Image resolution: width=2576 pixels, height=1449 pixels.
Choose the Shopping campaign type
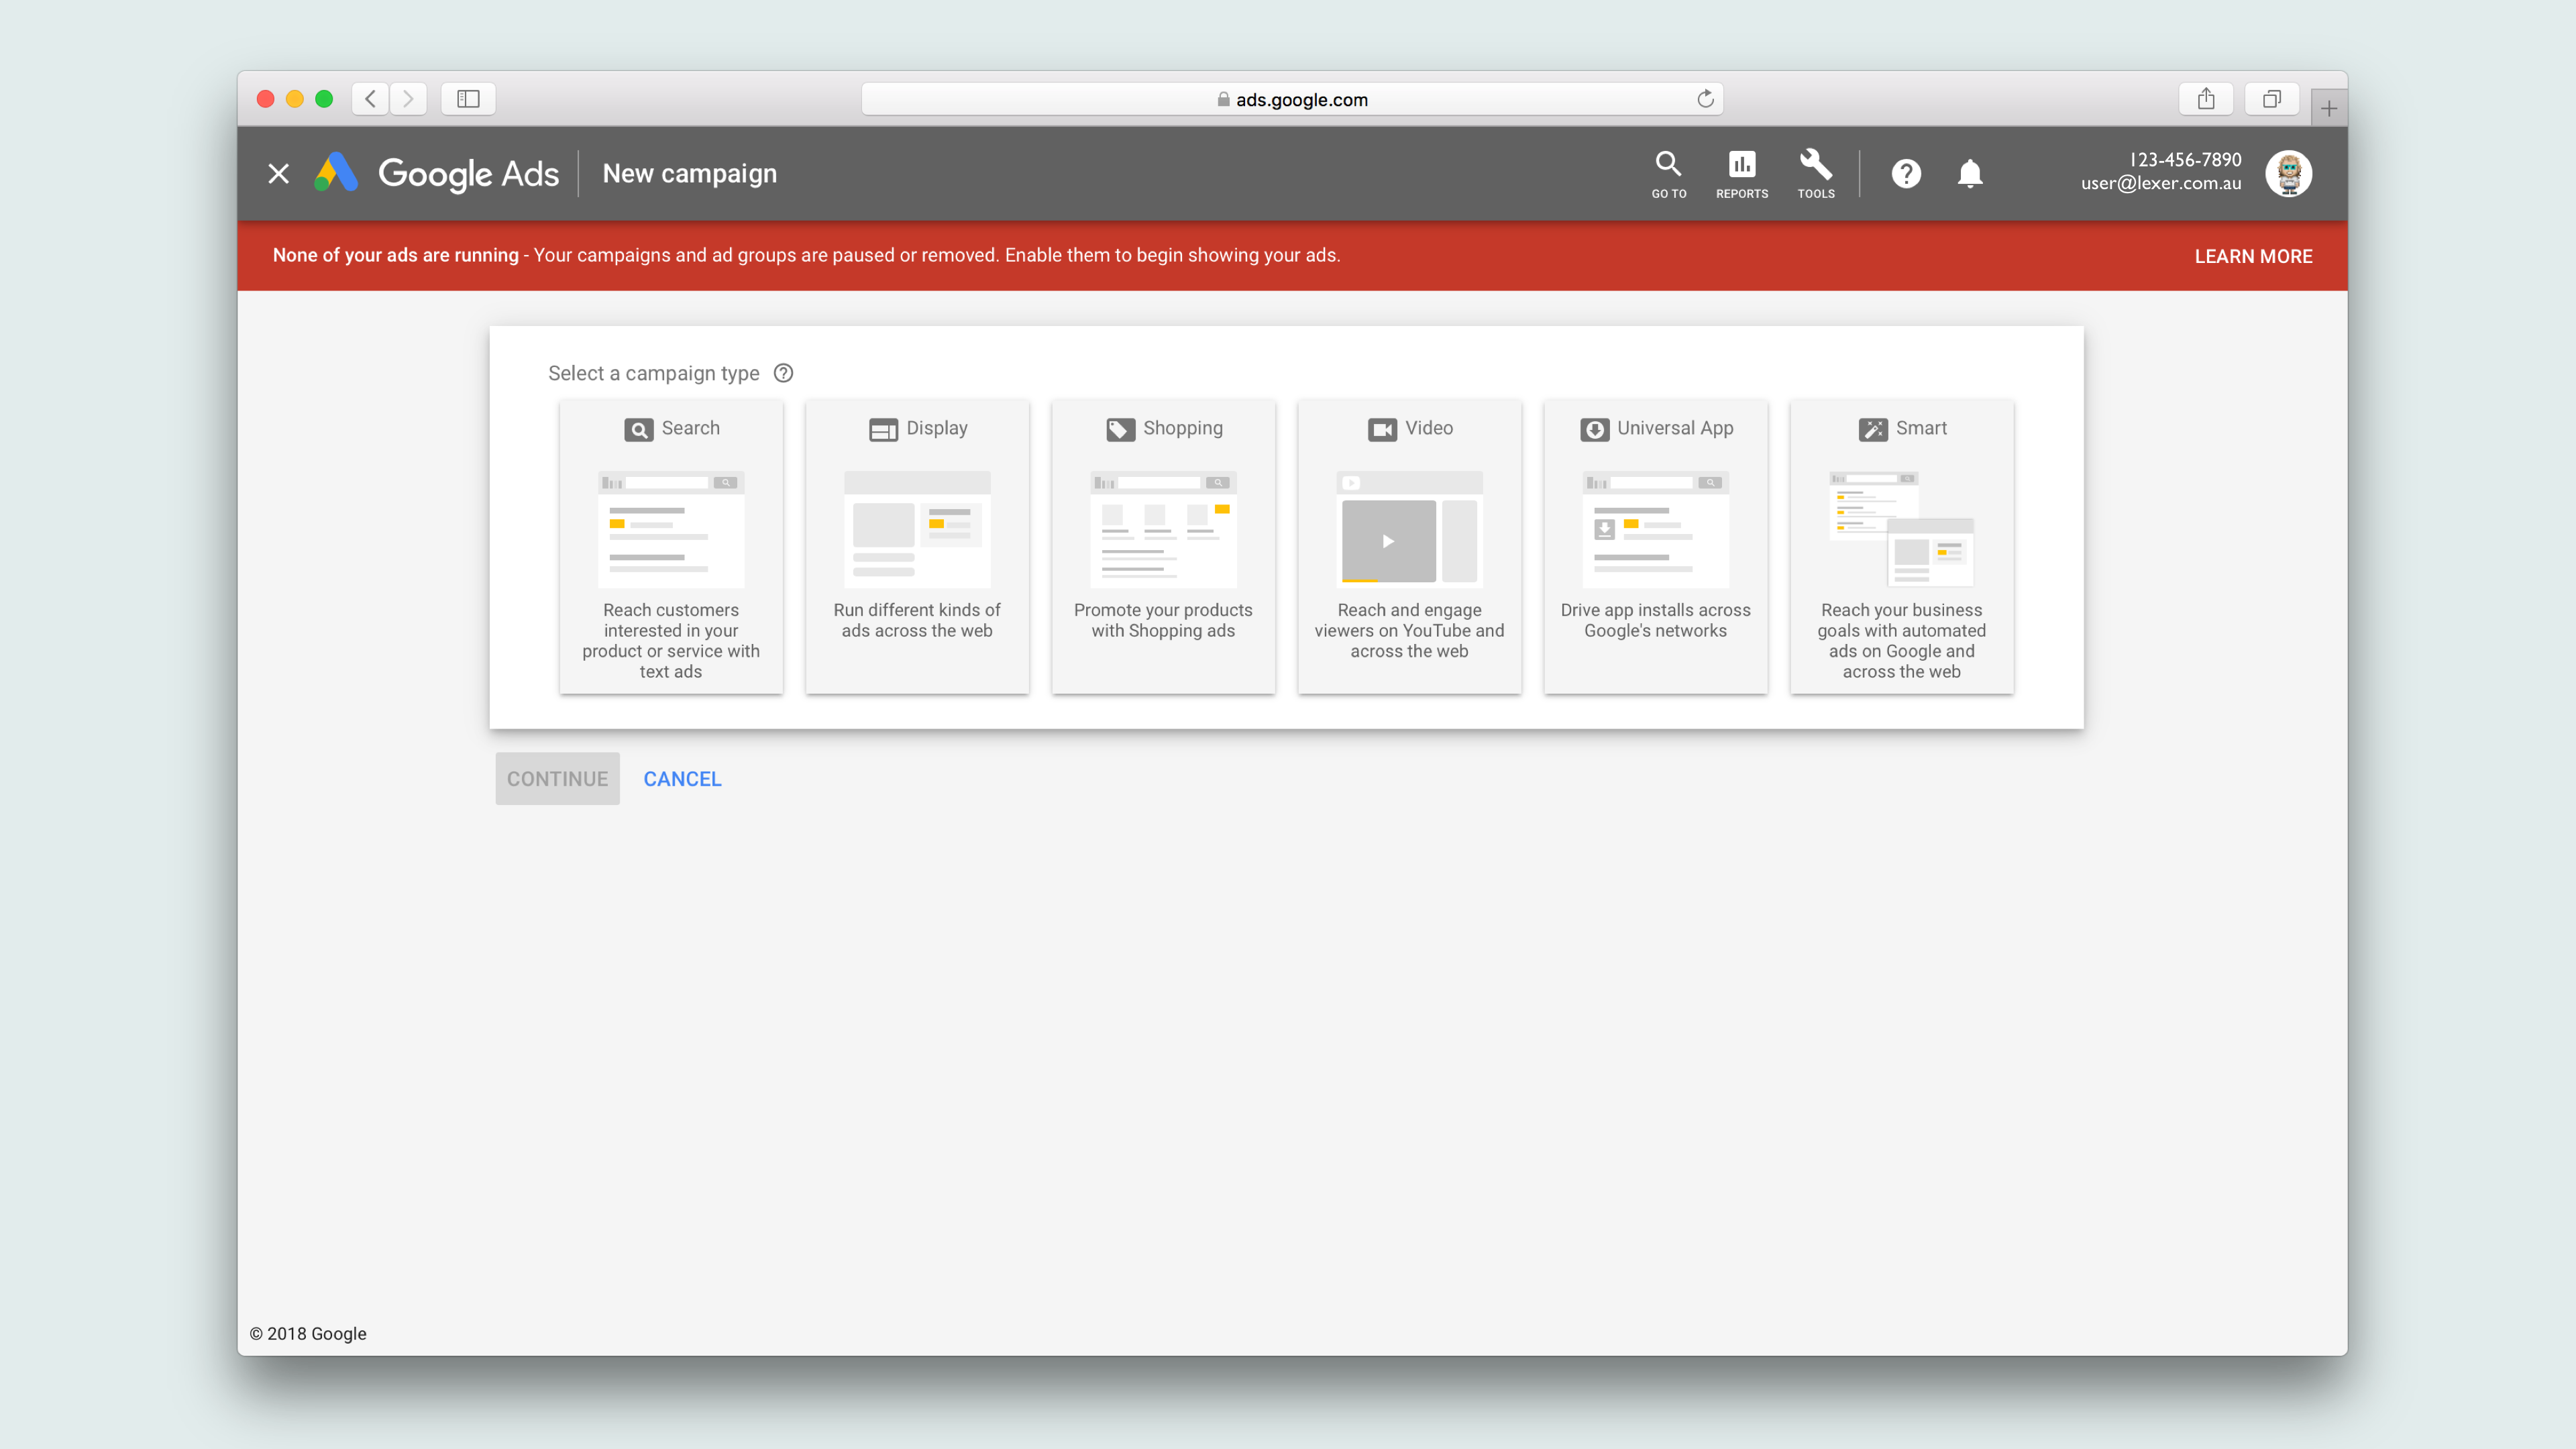click(x=1163, y=546)
